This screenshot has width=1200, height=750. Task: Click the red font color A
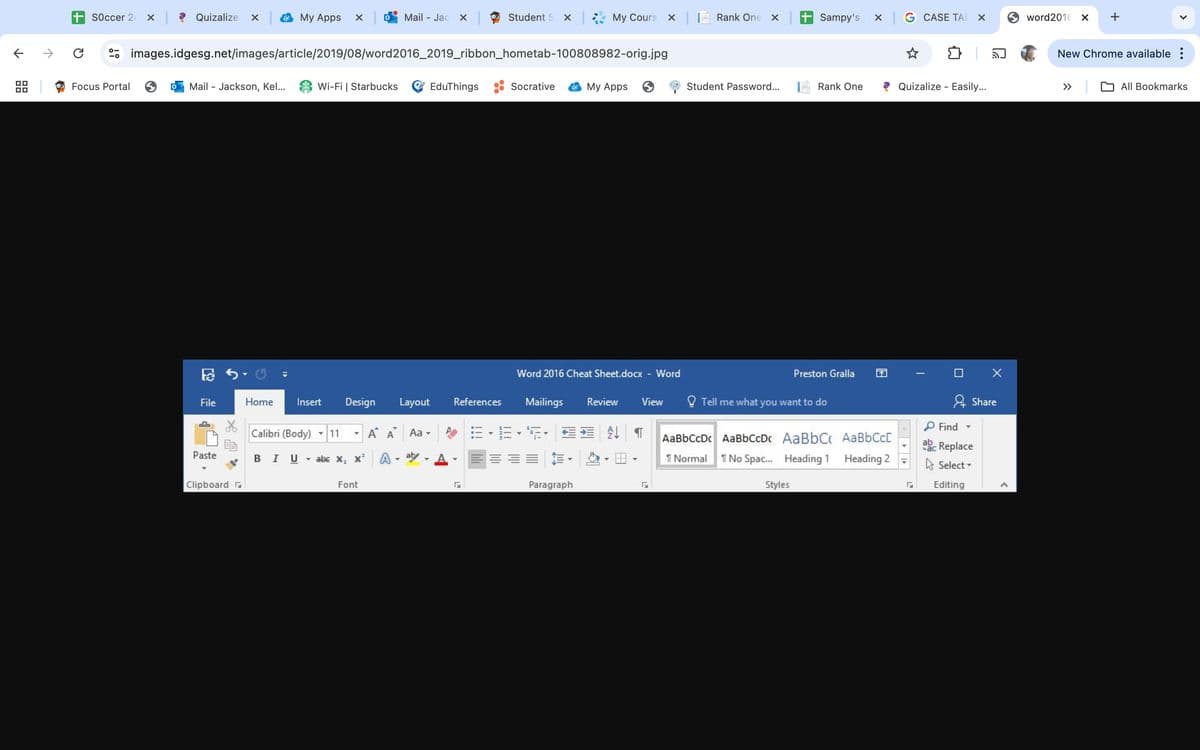(441, 459)
